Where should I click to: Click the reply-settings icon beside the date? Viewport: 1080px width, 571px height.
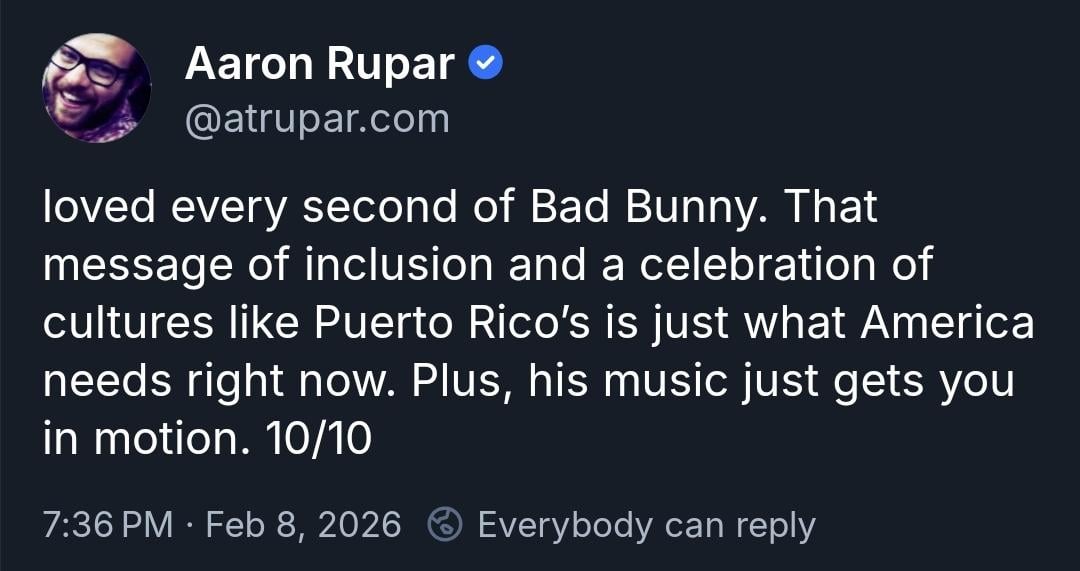pyautogui.click(x=444, y=524)
